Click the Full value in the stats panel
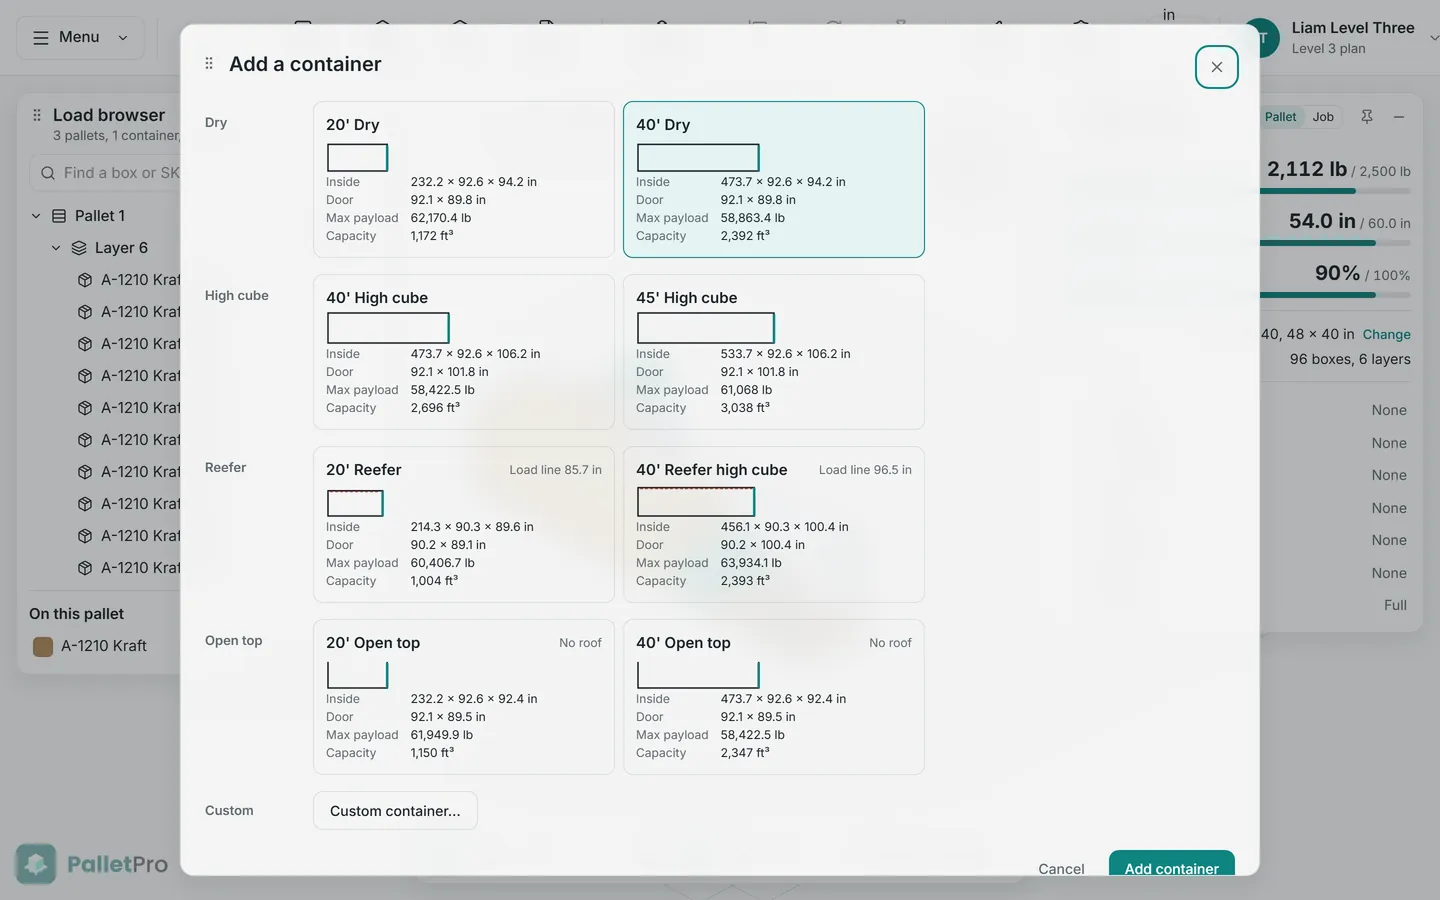 1395,605
